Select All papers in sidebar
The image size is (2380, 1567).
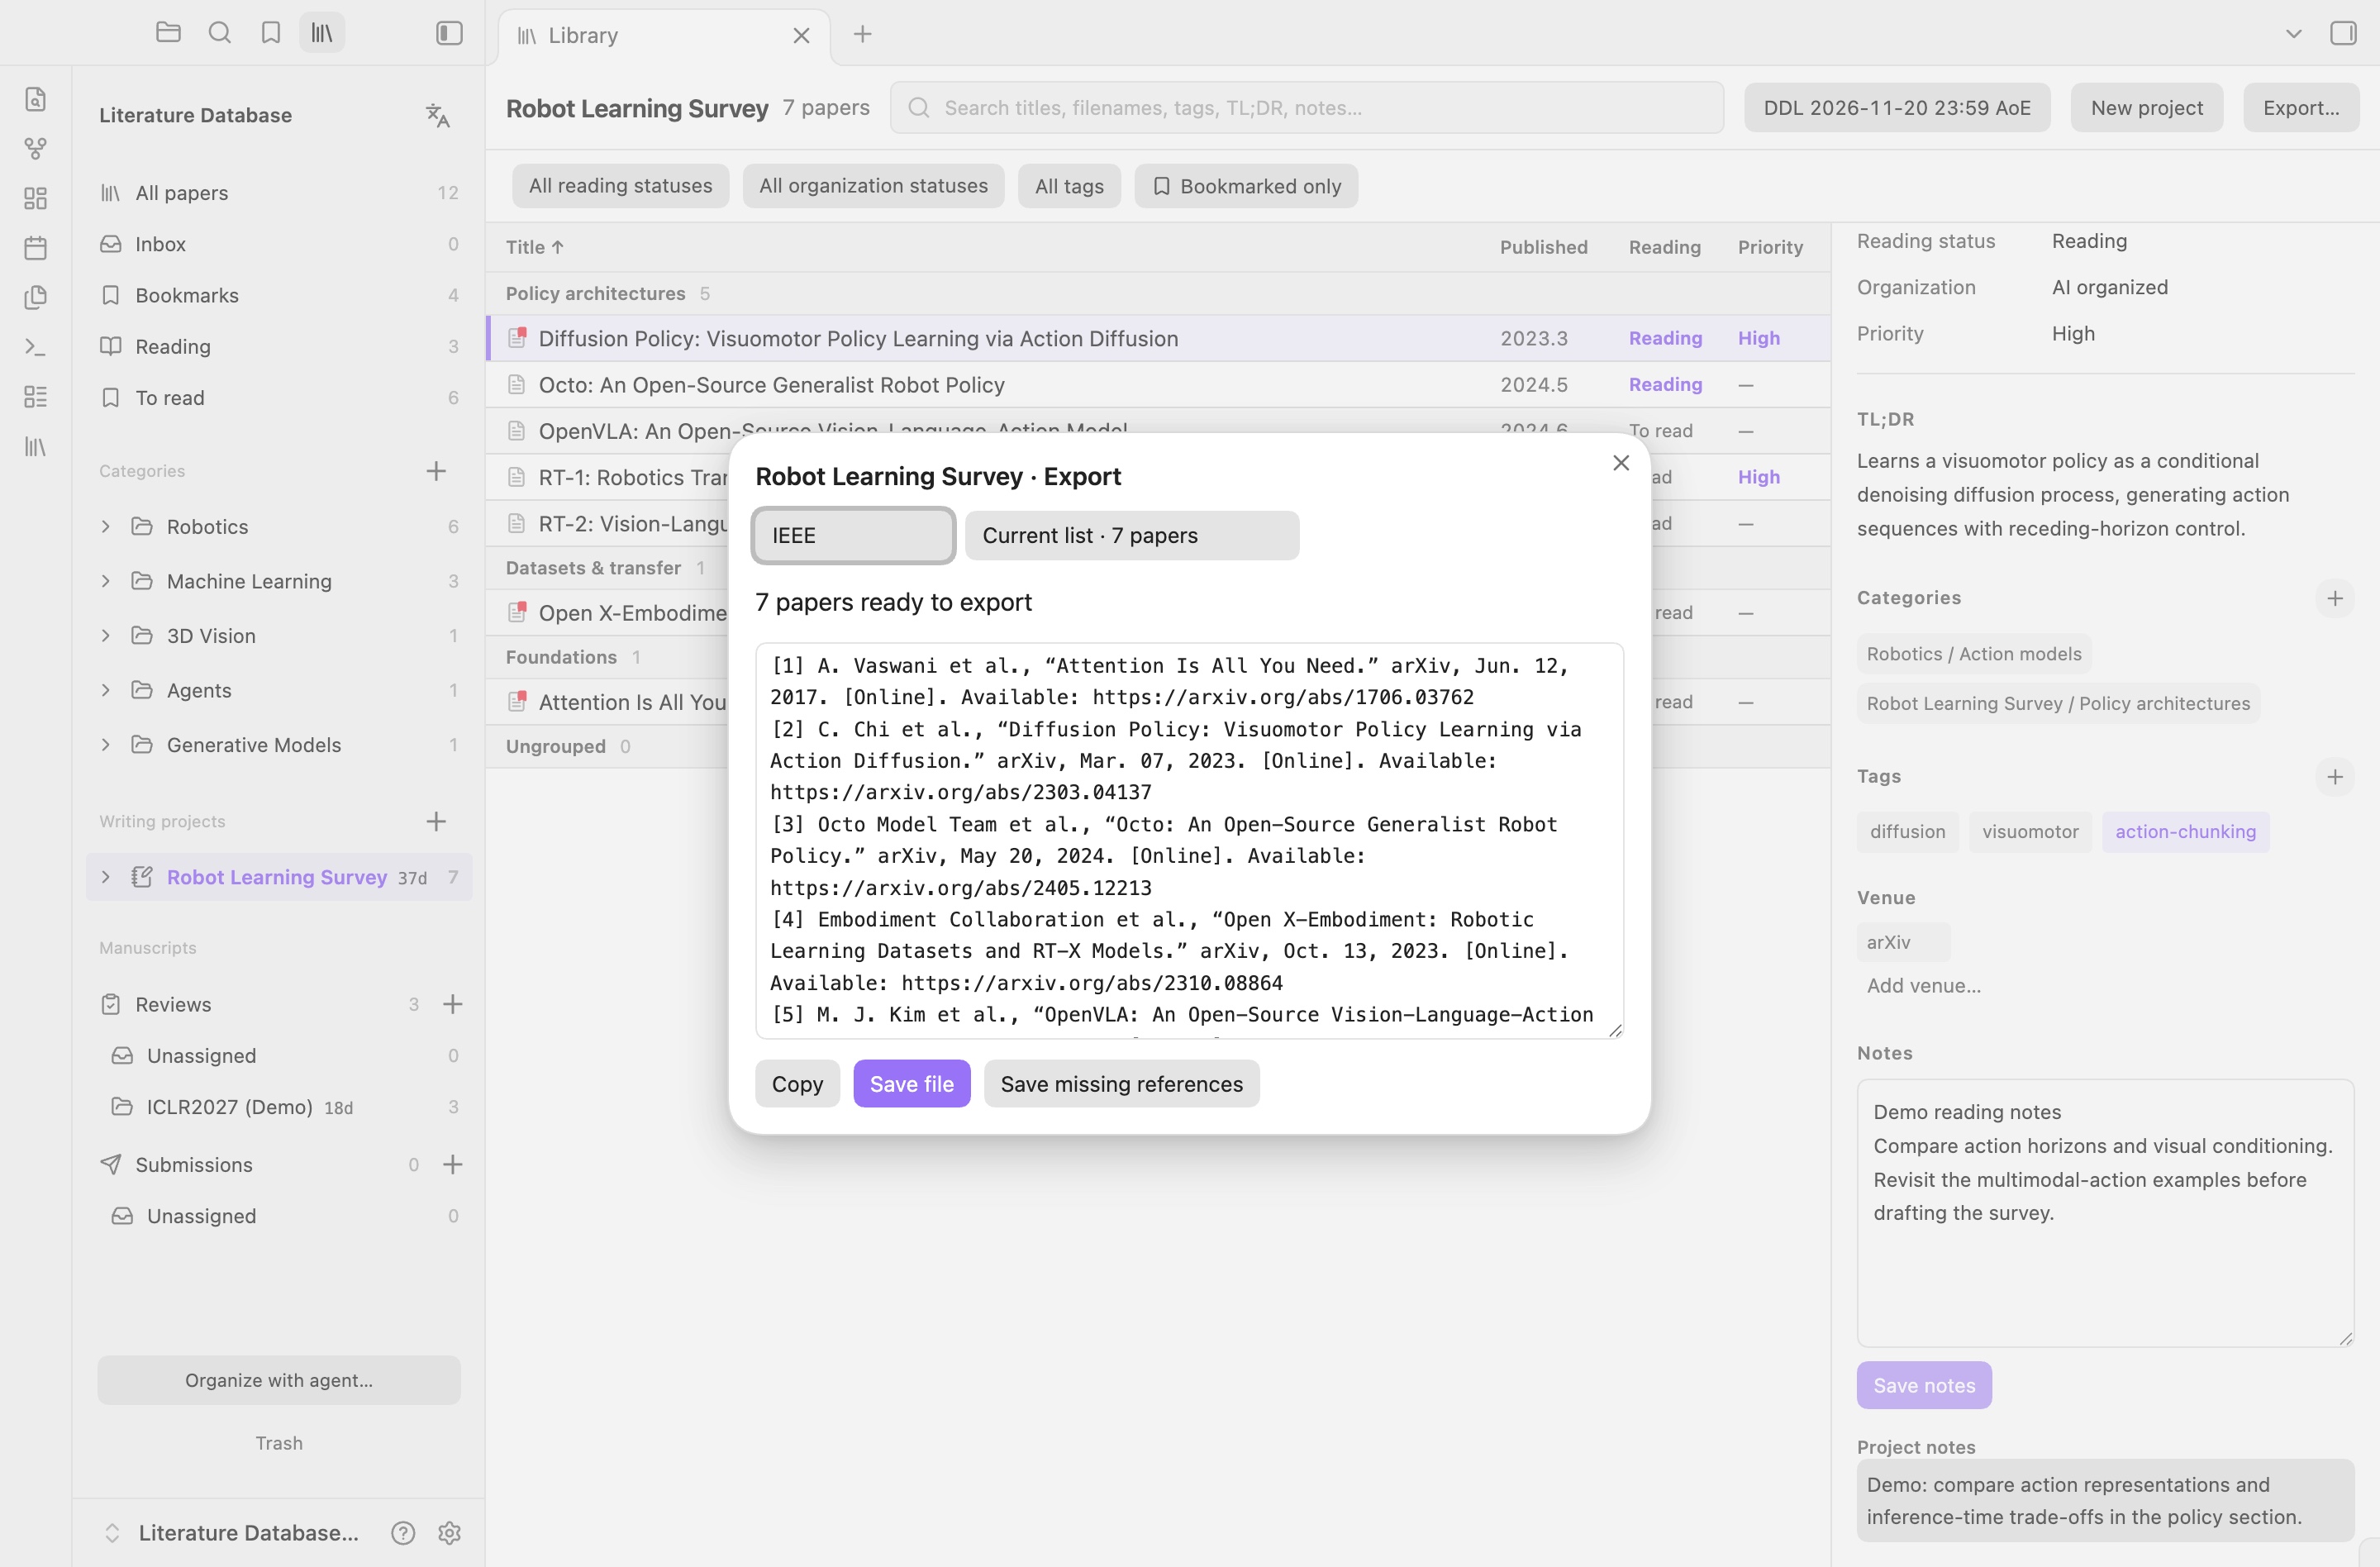279,193
